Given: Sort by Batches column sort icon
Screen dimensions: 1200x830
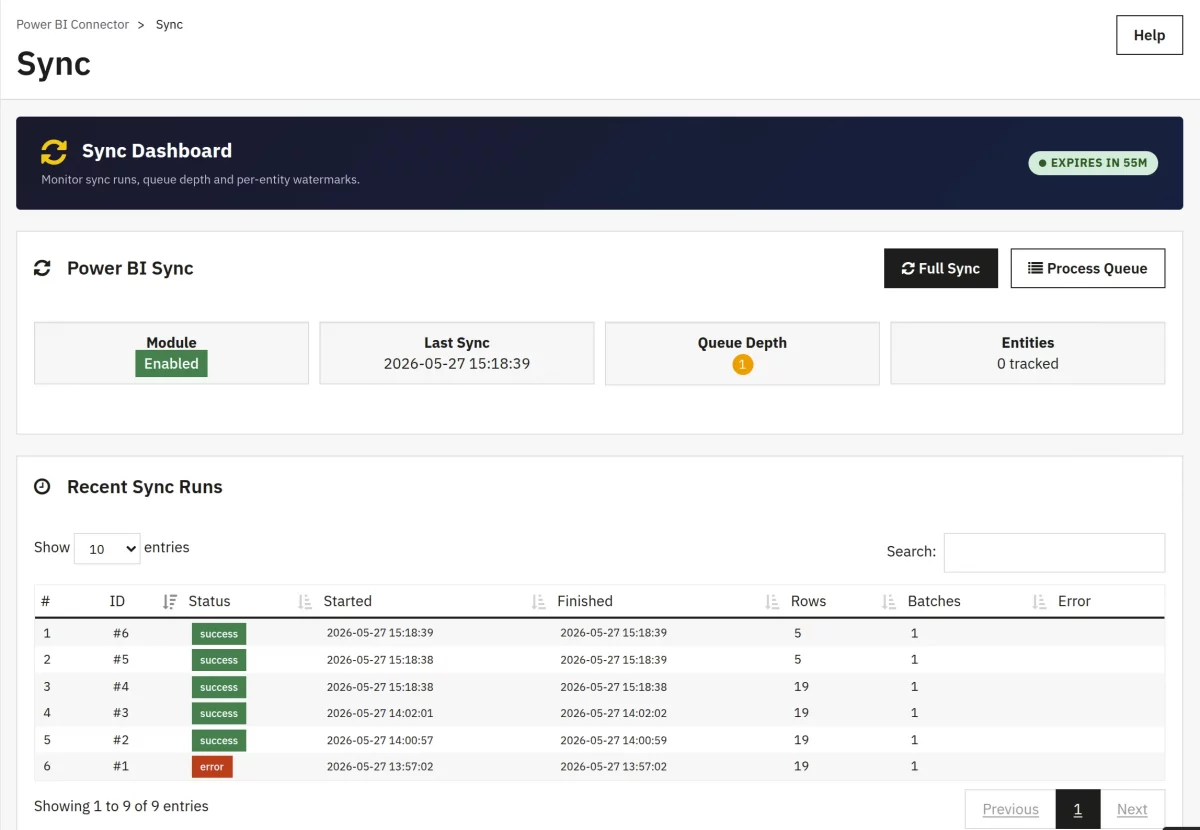Looking at the screenshot, I should point(1039,602).
